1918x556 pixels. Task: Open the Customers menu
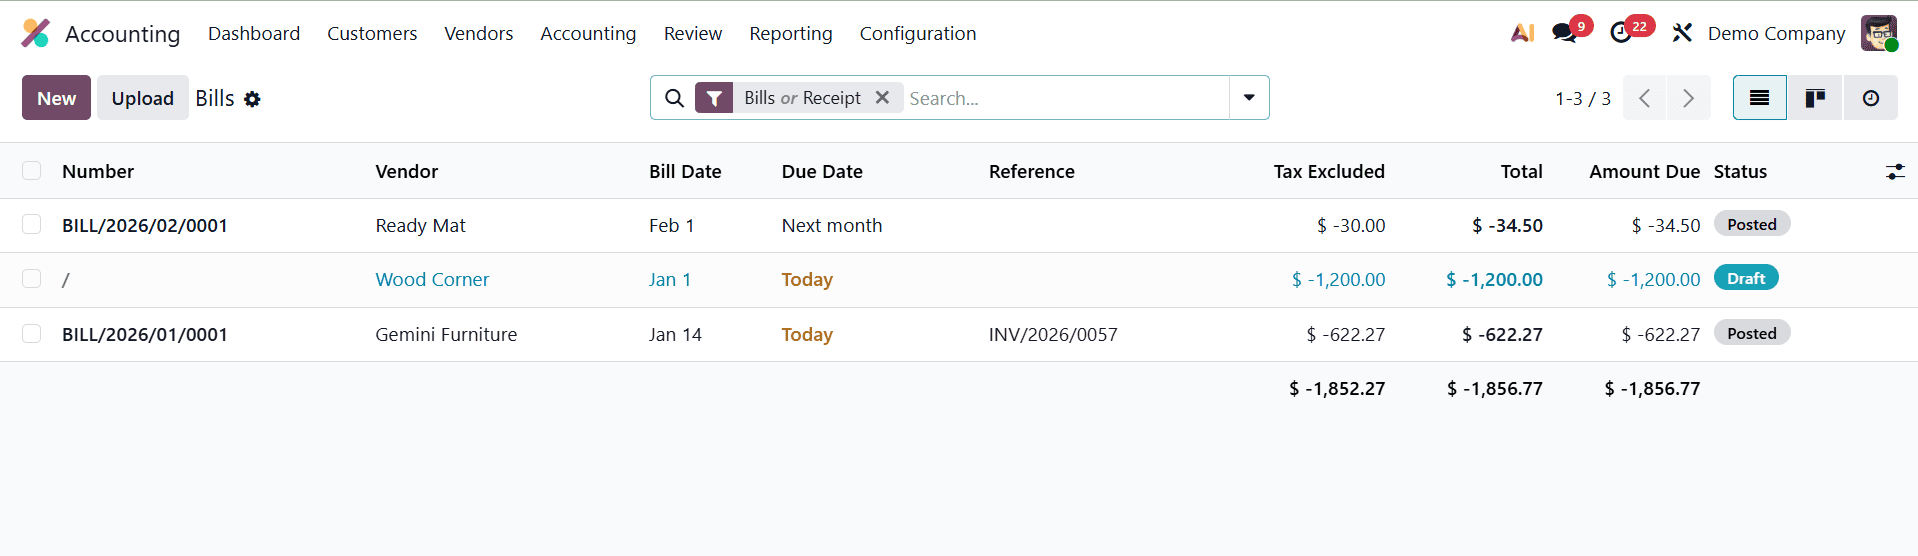pyautogui.click(x=372, y=33)
